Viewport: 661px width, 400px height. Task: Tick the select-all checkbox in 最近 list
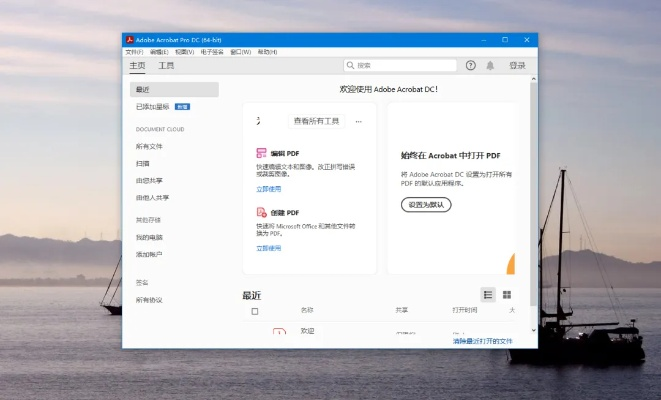(255, 311)
